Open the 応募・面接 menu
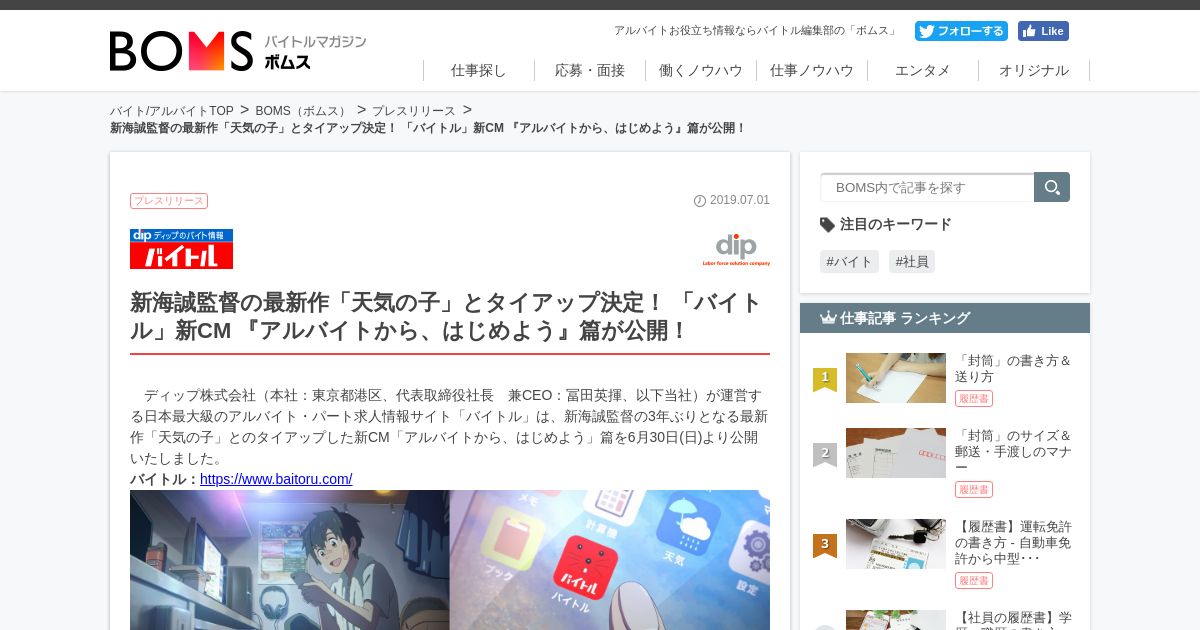 tap(590, 70)
